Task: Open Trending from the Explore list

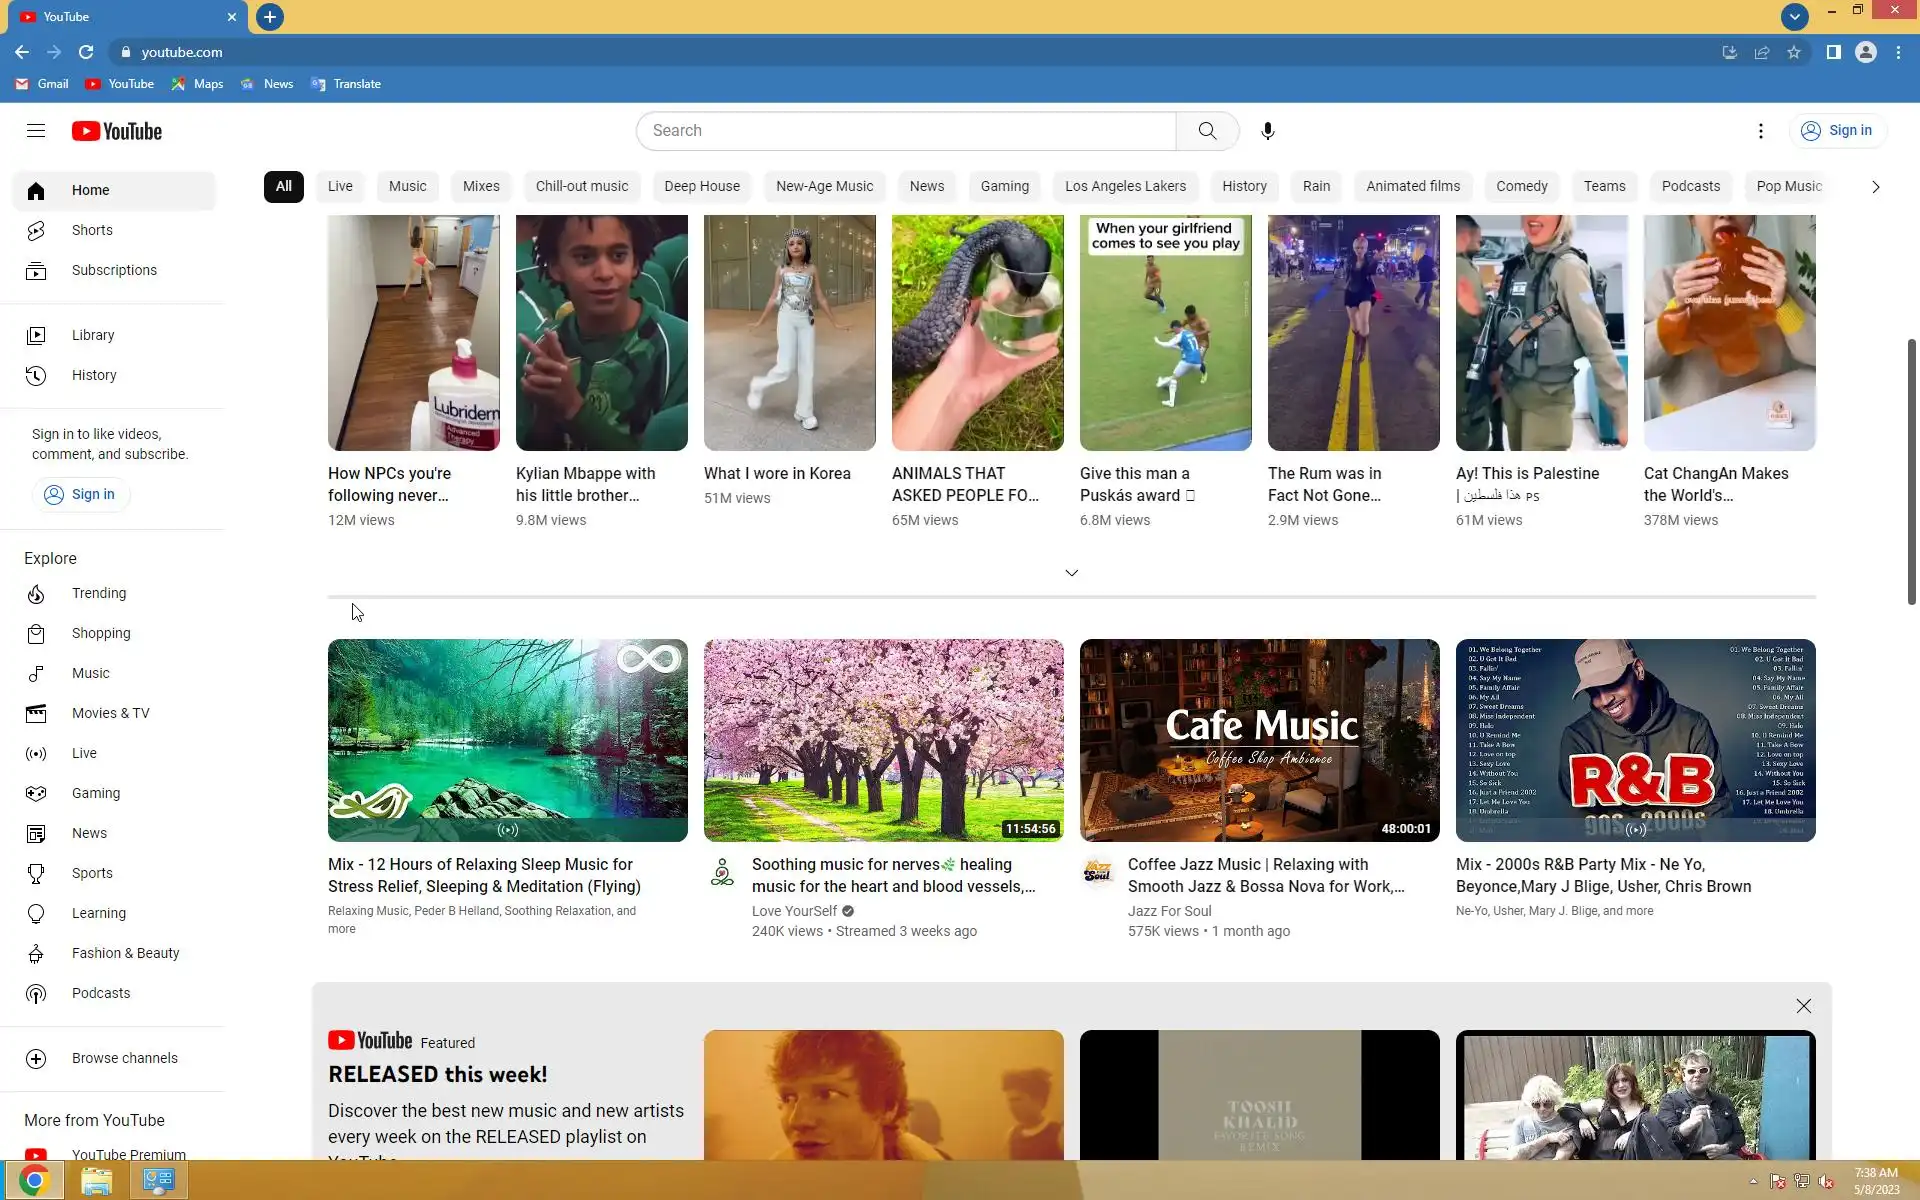Action: coord(98,593)
